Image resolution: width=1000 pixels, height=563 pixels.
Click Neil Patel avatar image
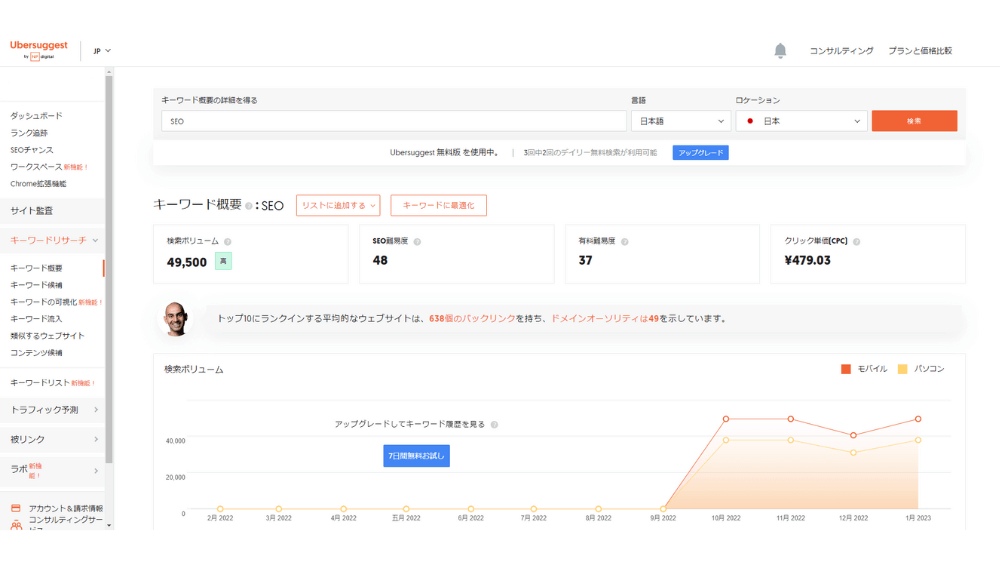pos(175,318)
